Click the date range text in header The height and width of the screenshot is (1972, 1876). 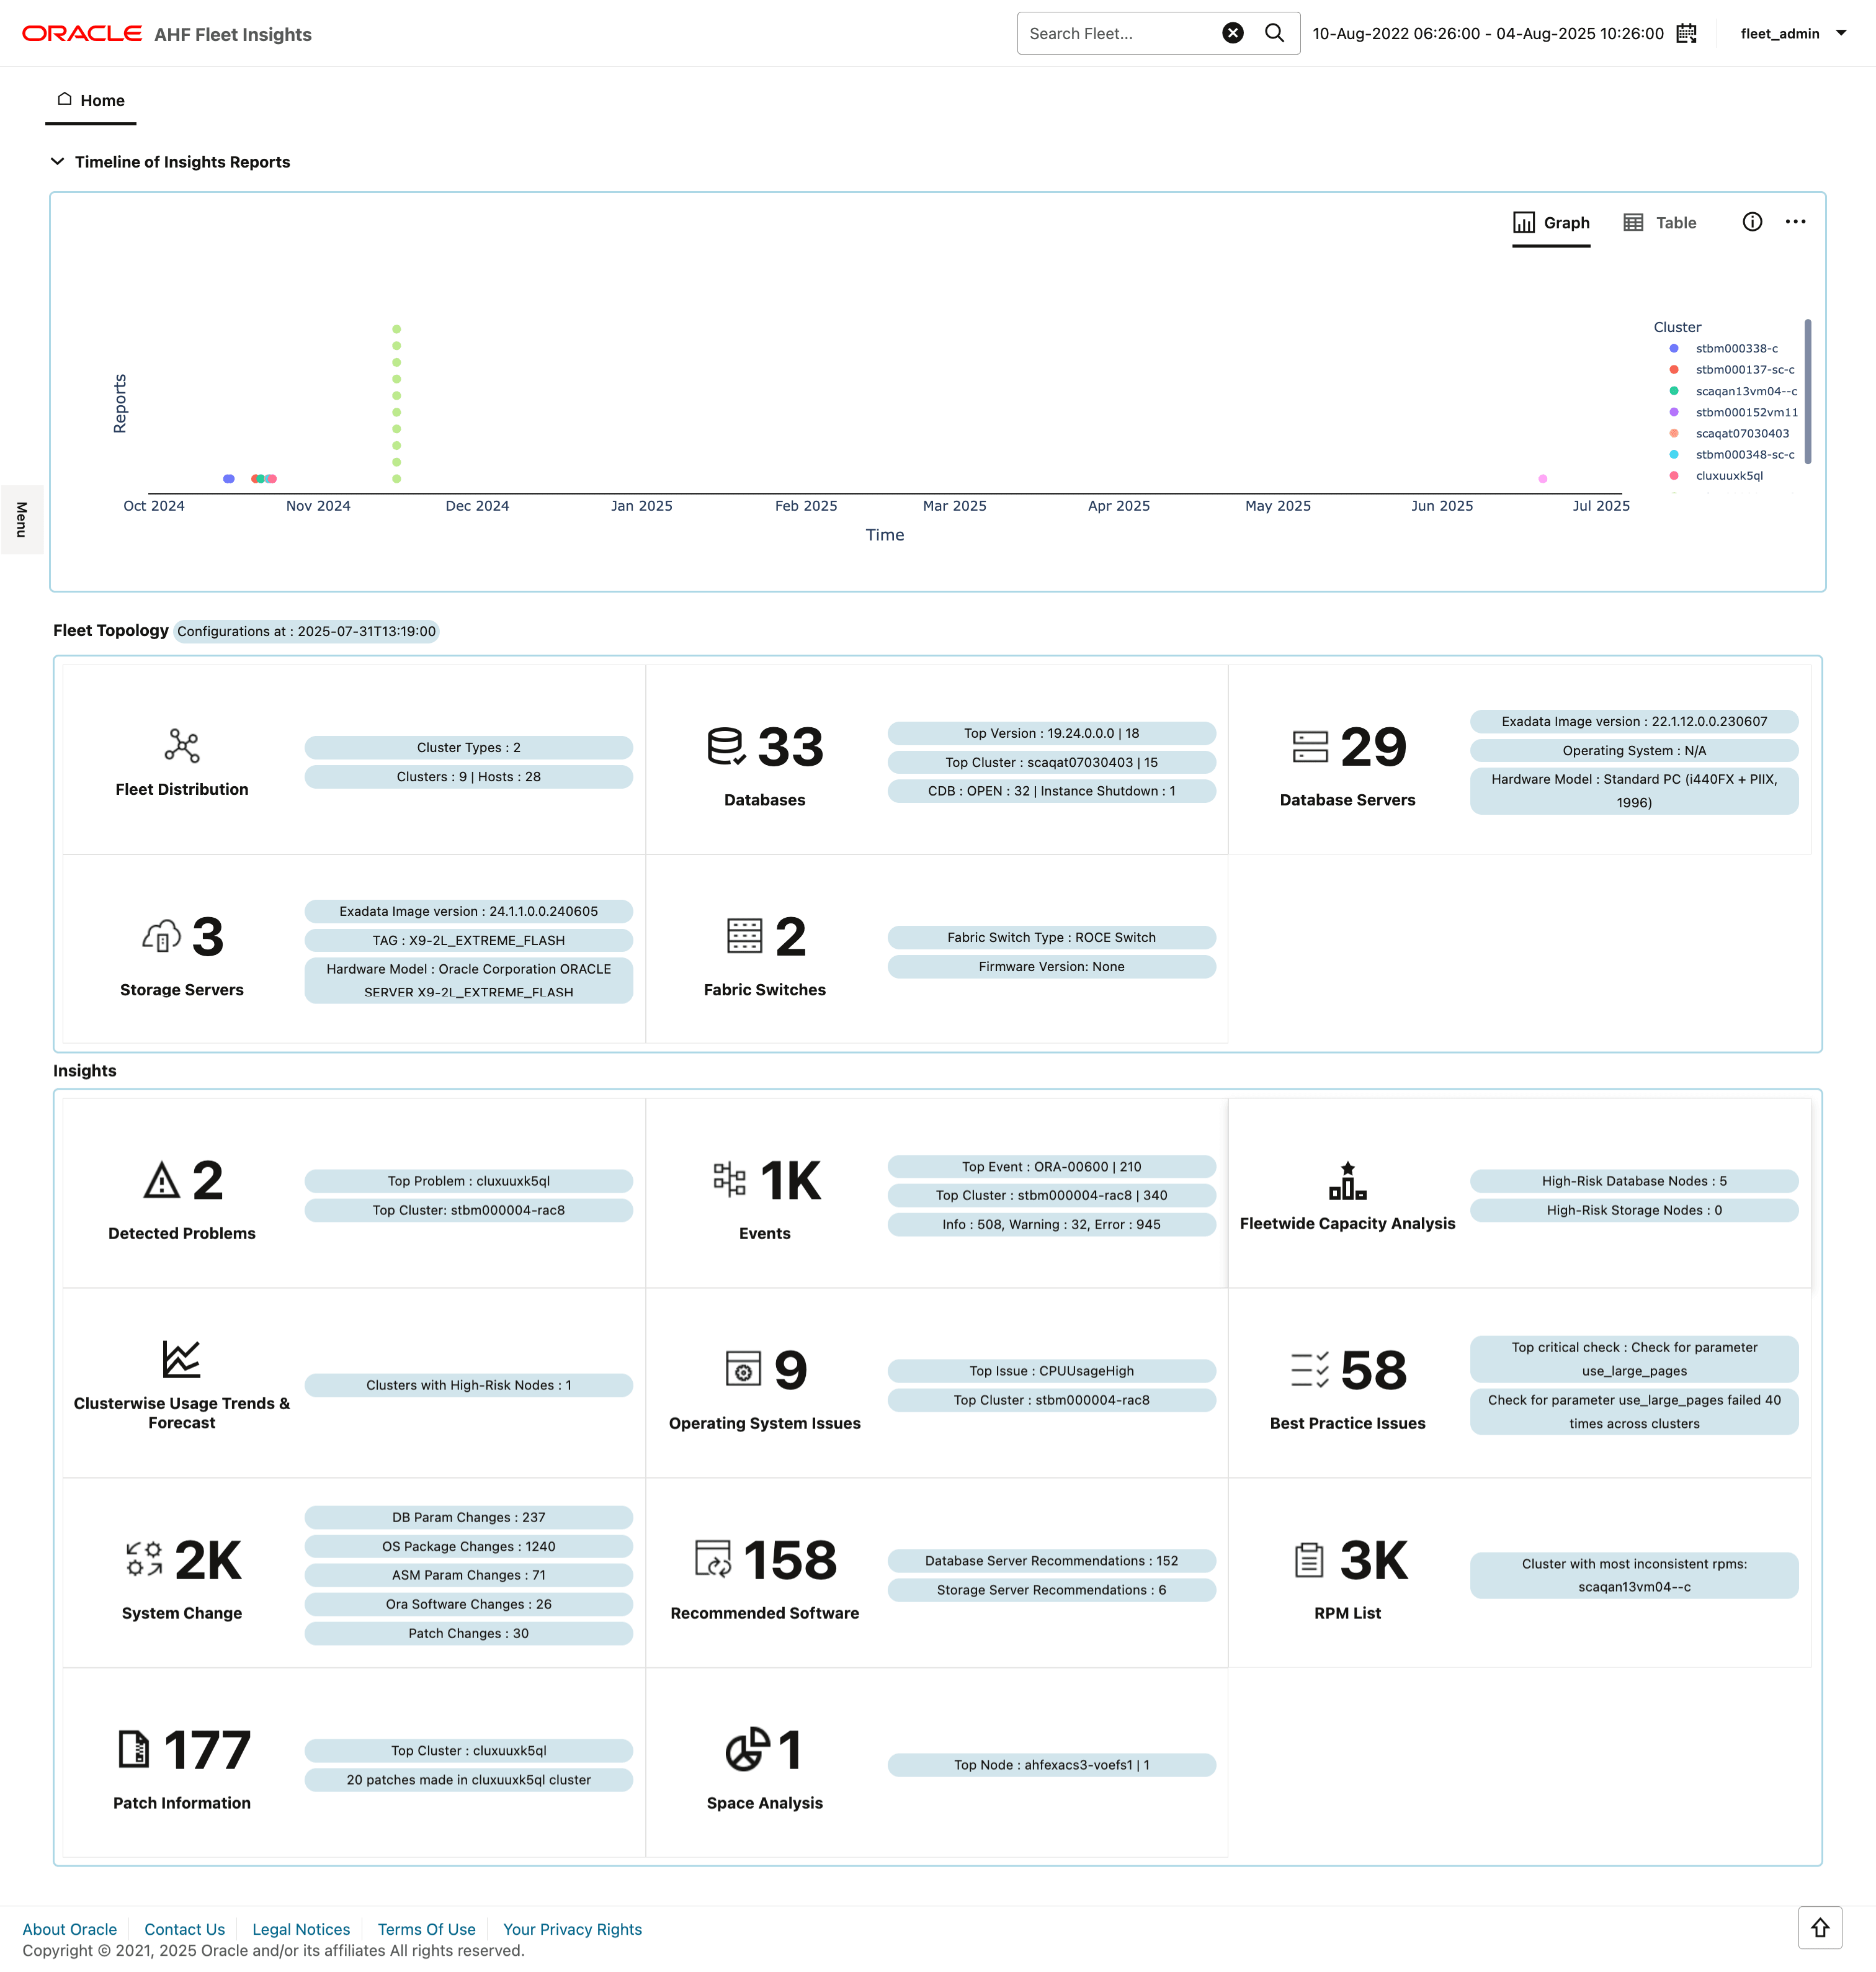tap(1488, 33)
